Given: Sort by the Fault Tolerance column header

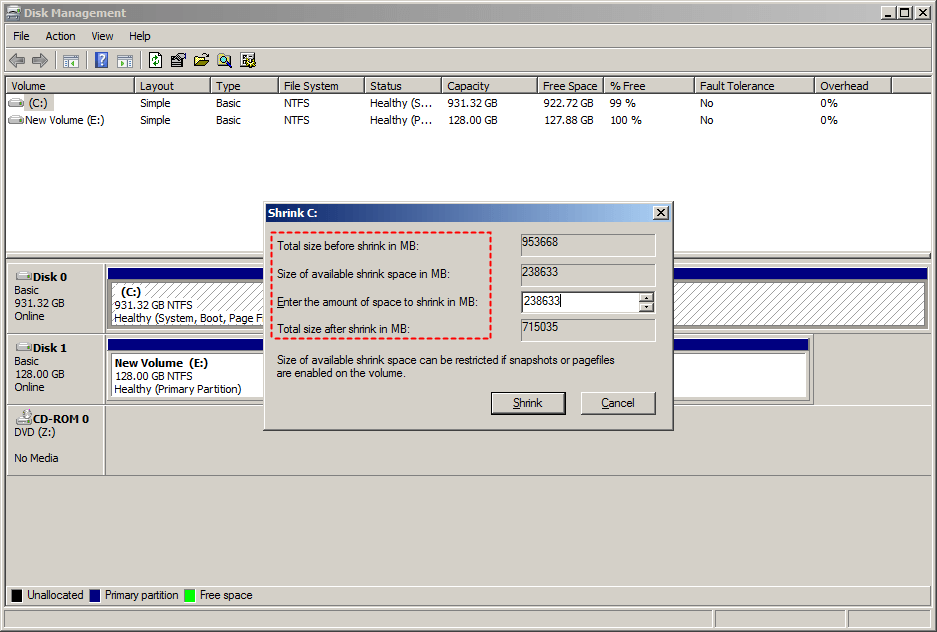Looking at the screenshot, I should point(754,86).
